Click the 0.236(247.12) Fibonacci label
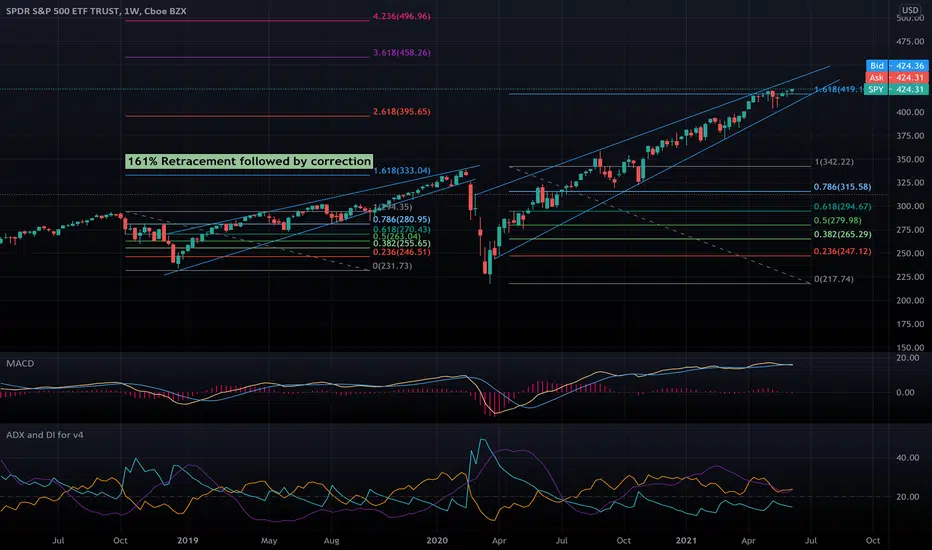Screen dimensions: 932x550 tap(842, 252)
